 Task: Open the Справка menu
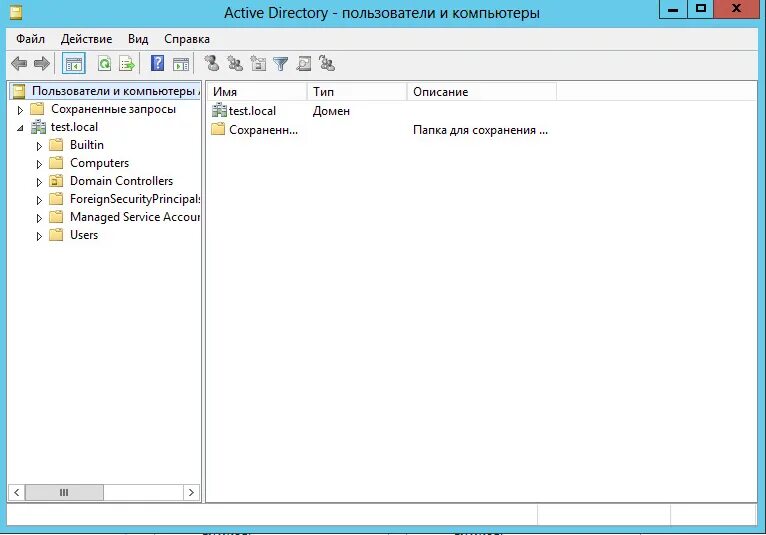(187, 39)
